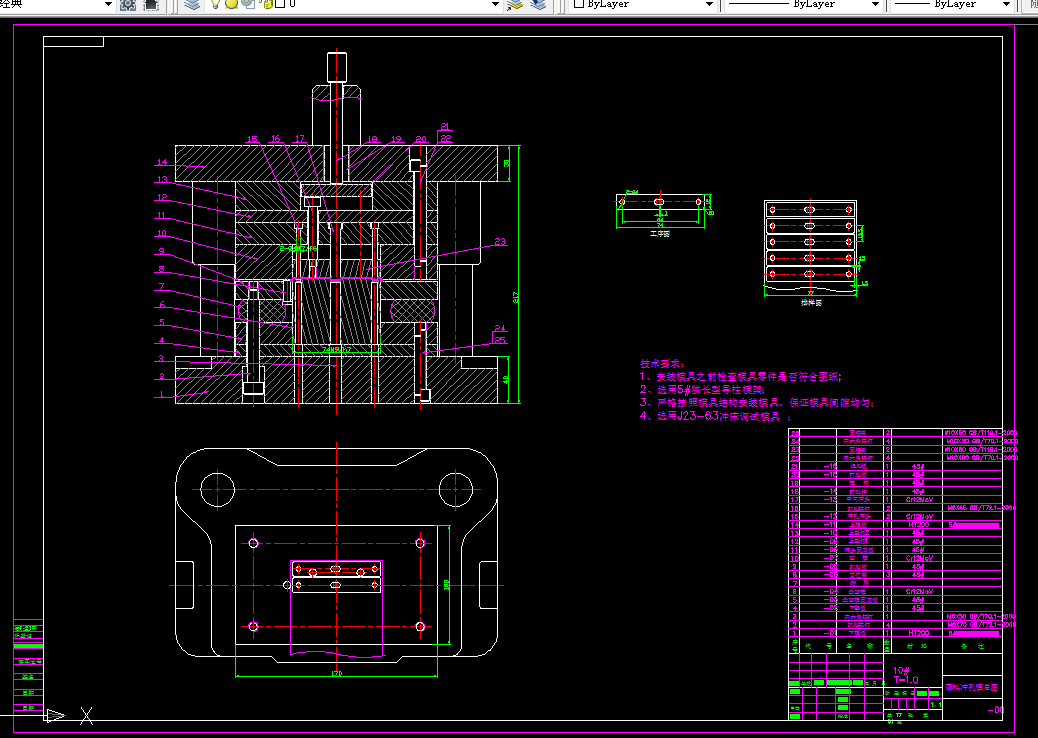Click HT200 in parts list row 1
The width and height of the screenshot is (1038, 738).
point(918,633)
